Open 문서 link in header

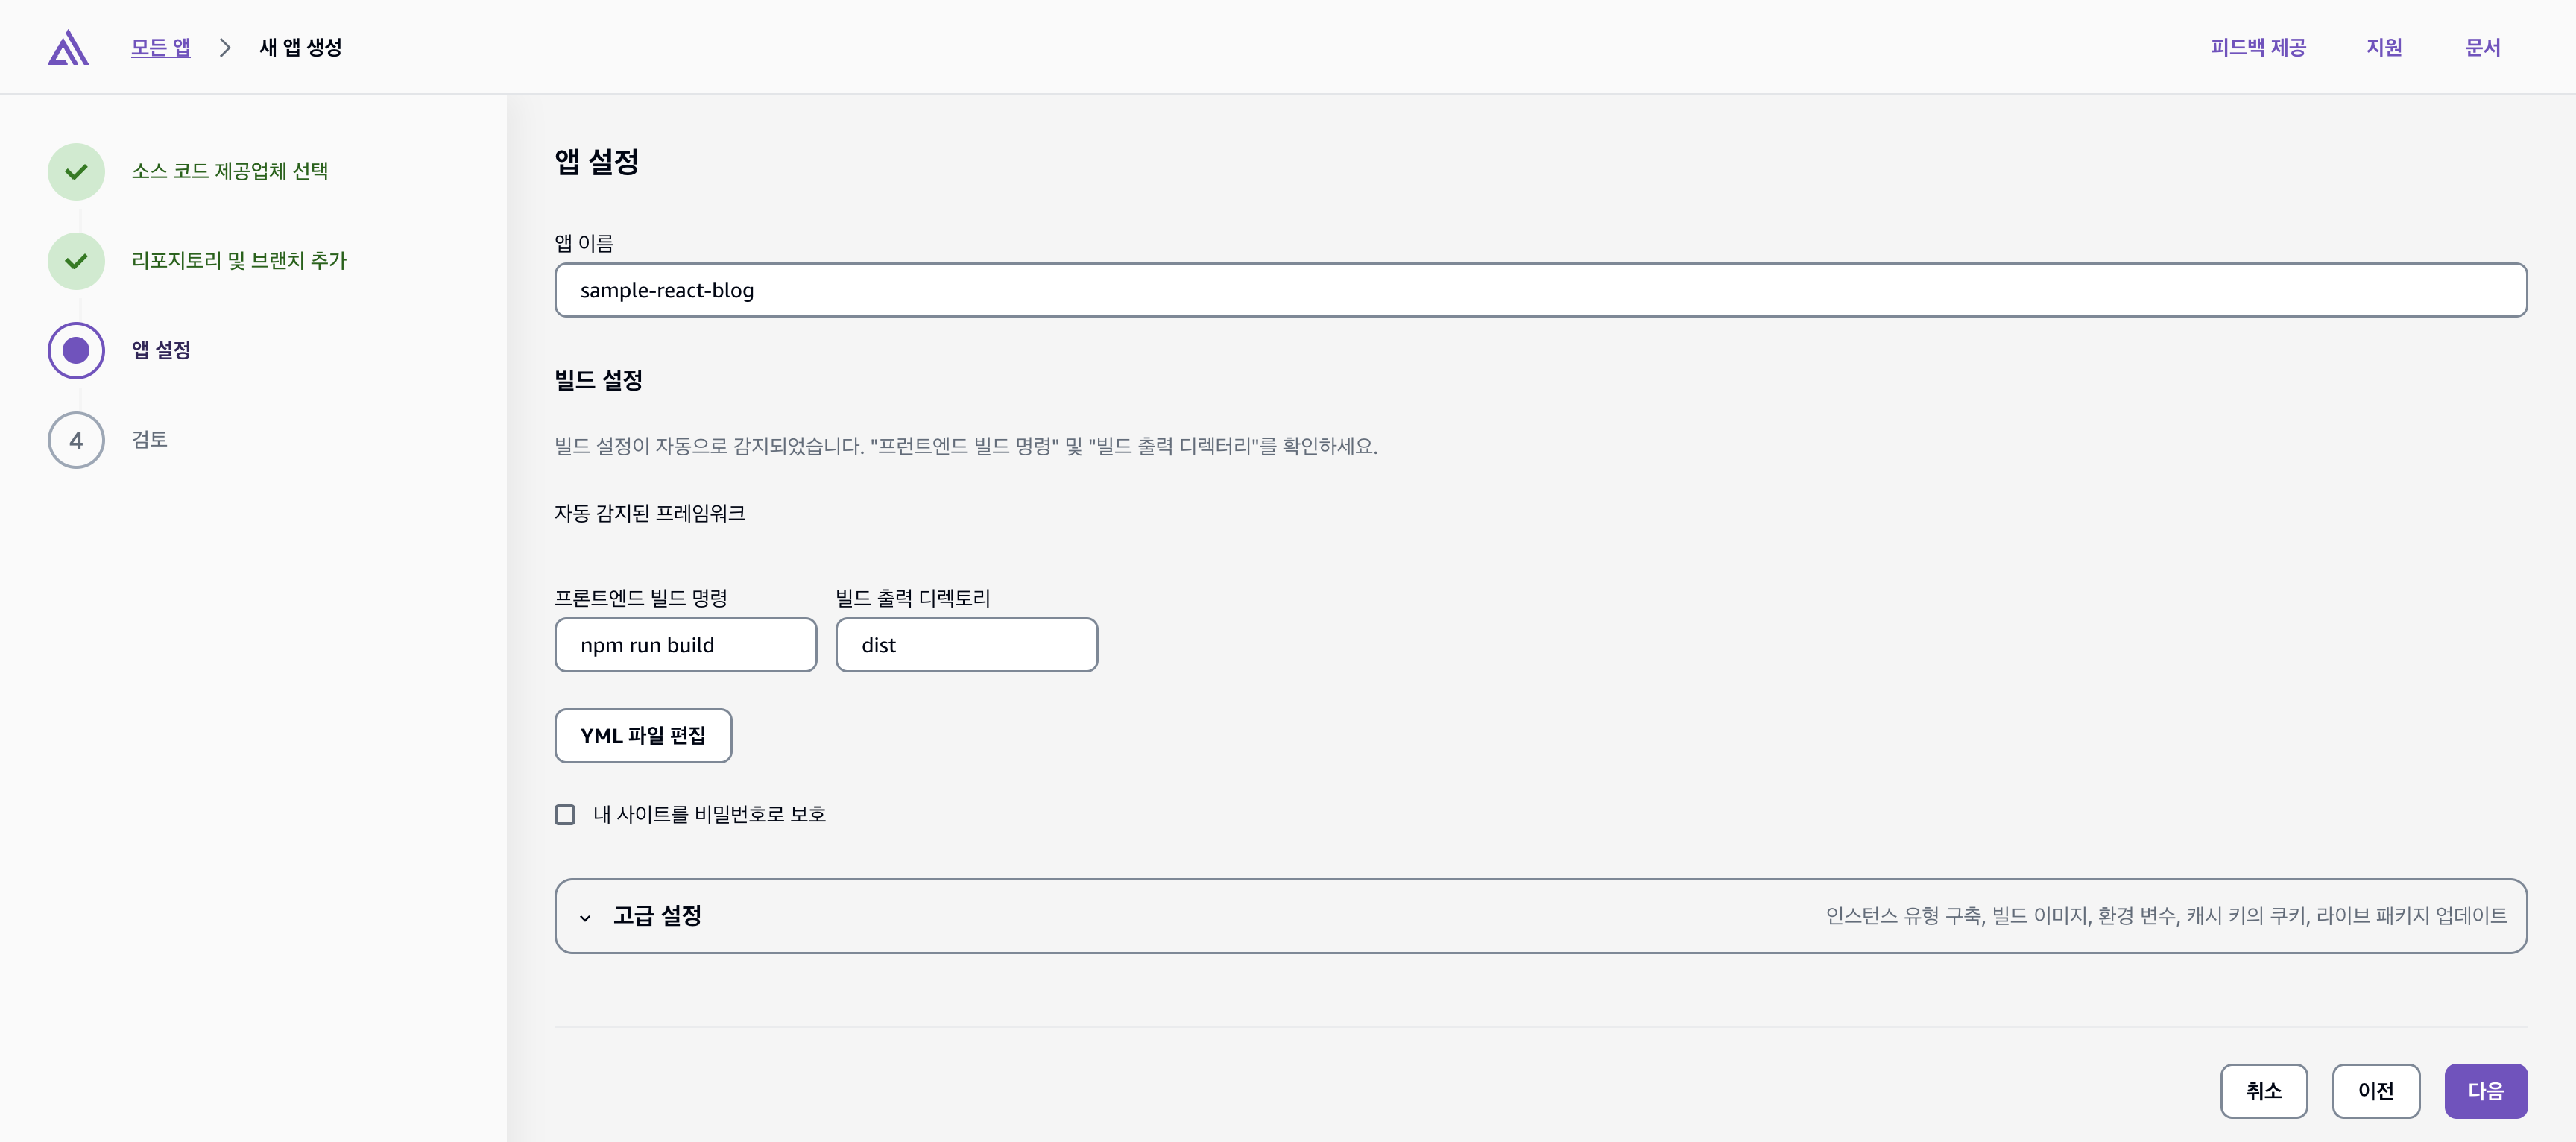pos(2481,47)
